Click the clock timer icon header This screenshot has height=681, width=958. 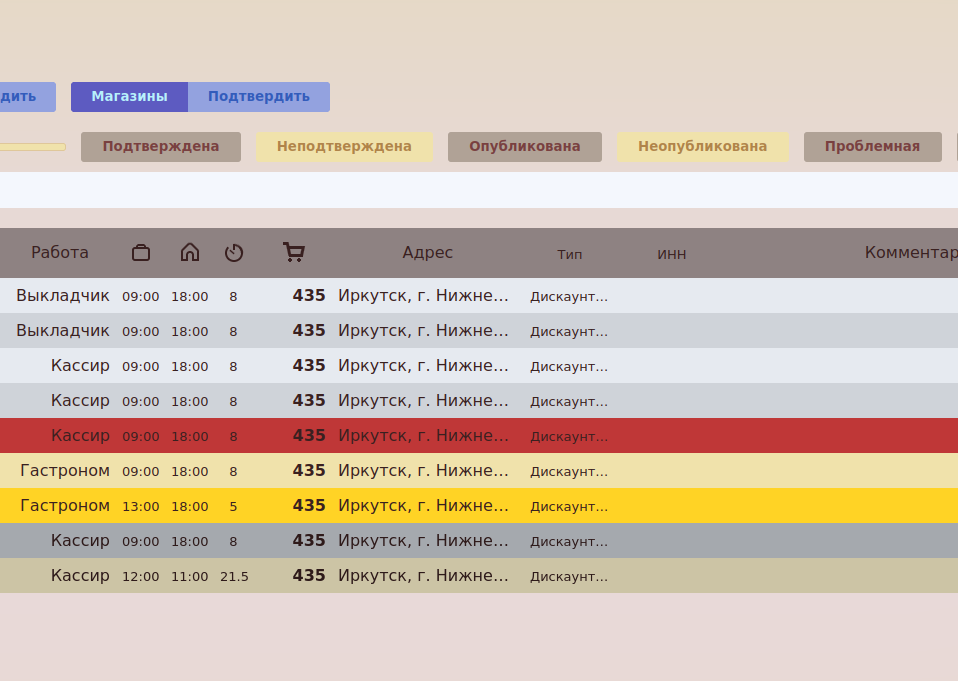[x=234, y=253]
